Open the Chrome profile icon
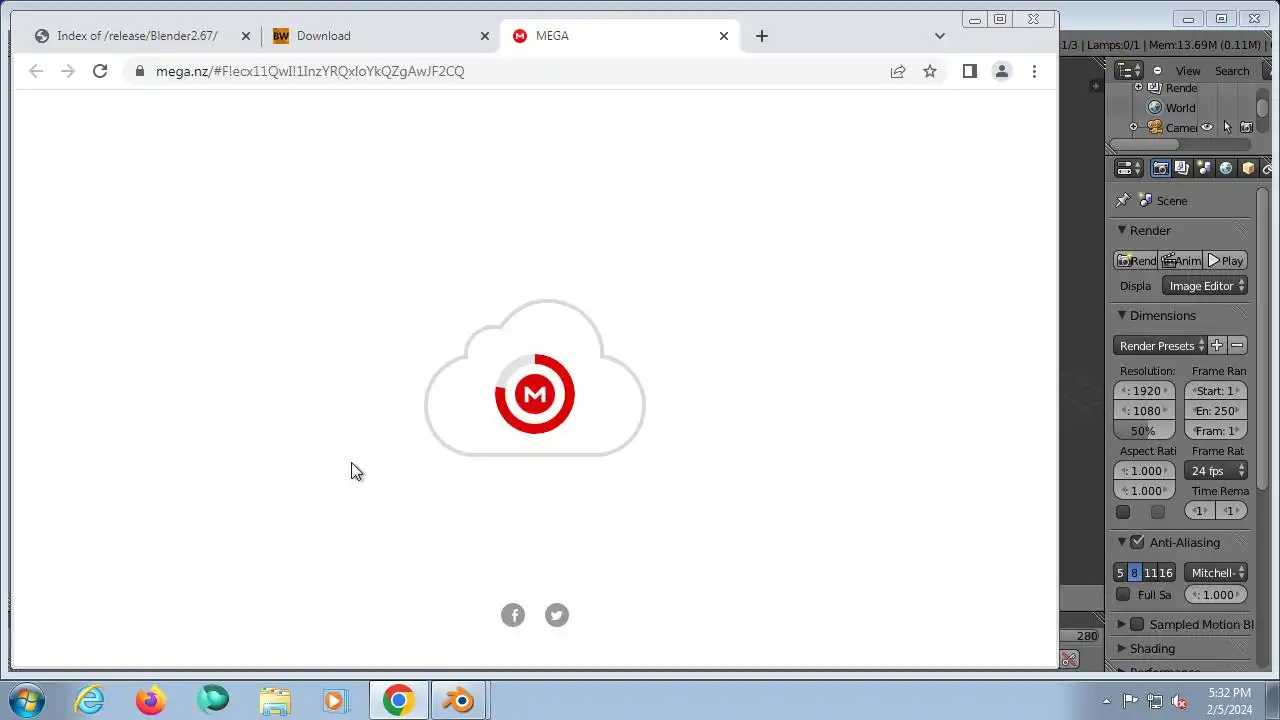Viewport: 1280px width, 720px height. click(x=1001, y=71)
